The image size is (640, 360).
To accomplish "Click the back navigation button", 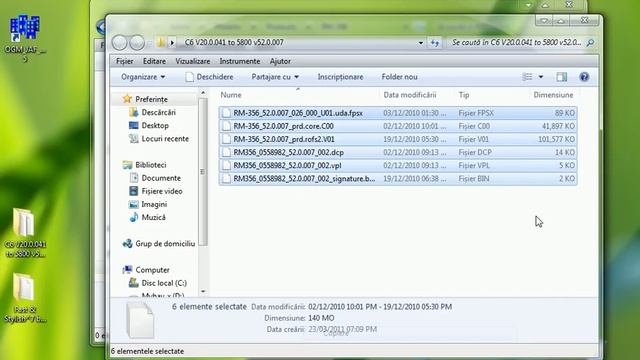I will [120, 42].
